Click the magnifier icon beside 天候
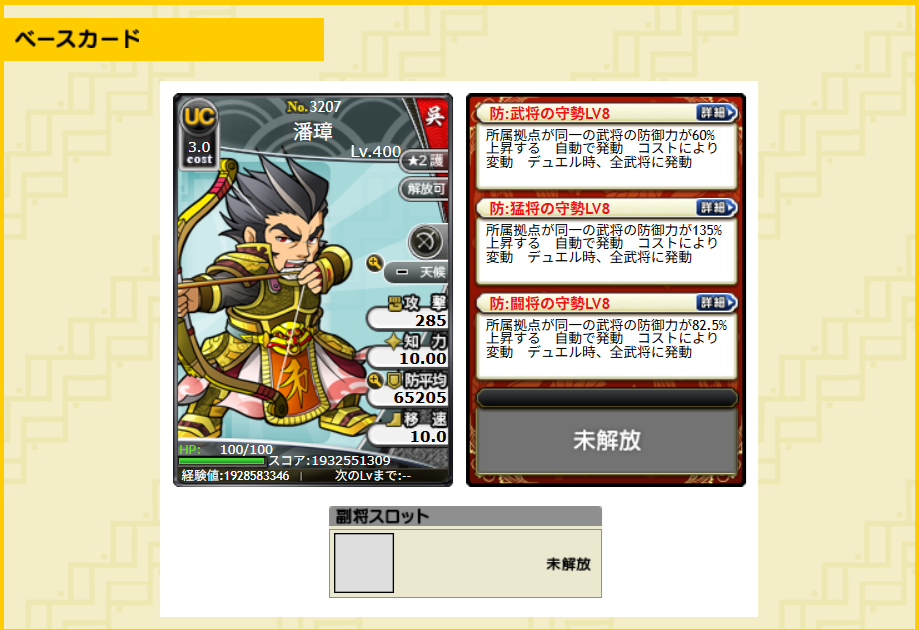Screen dimensions: 919x630 [x=375, y=263]
